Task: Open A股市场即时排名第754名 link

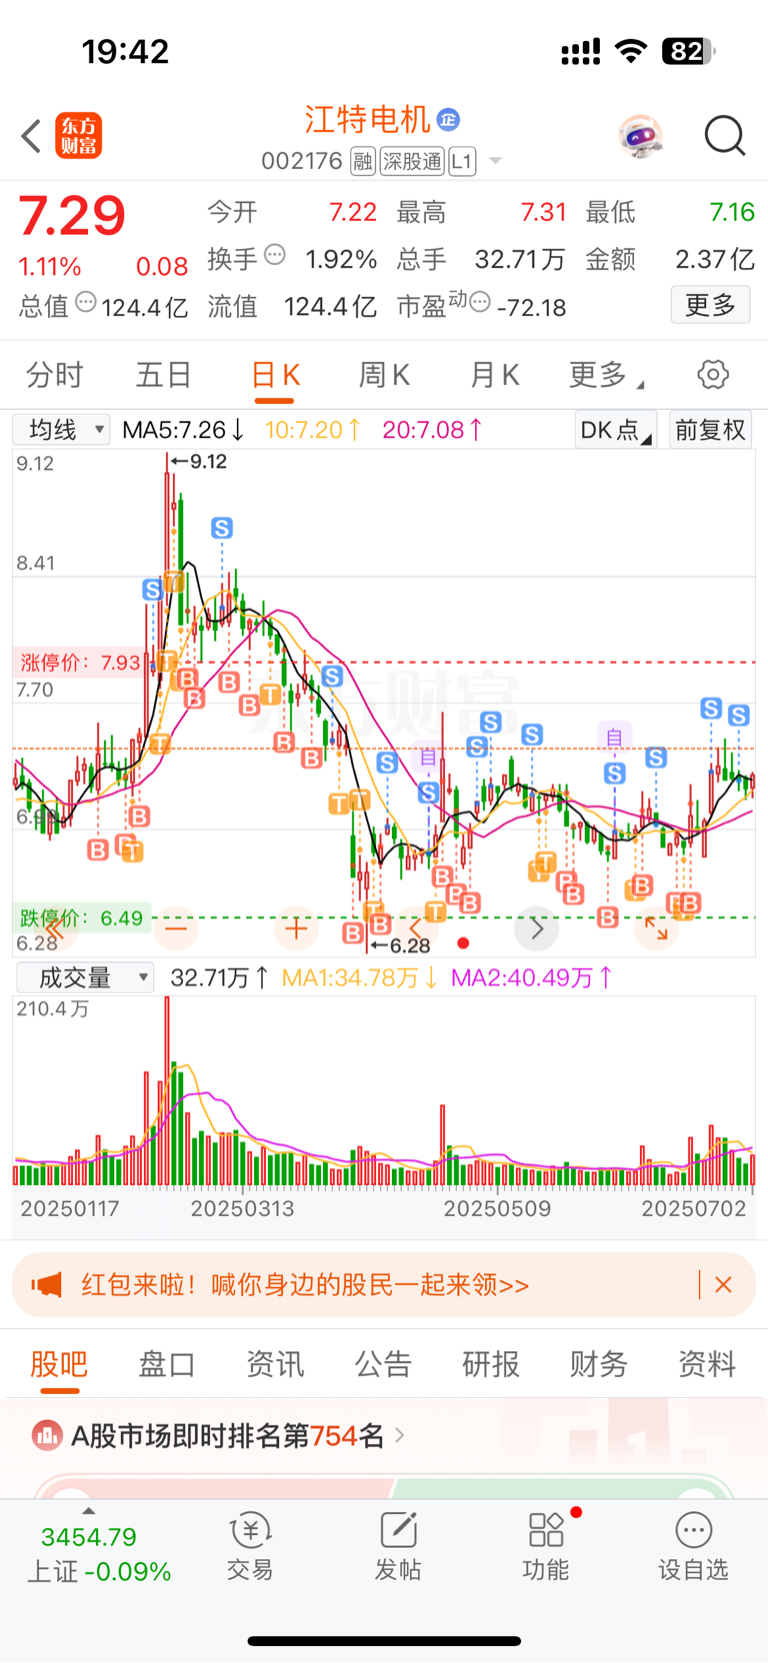Action: 228,1436
